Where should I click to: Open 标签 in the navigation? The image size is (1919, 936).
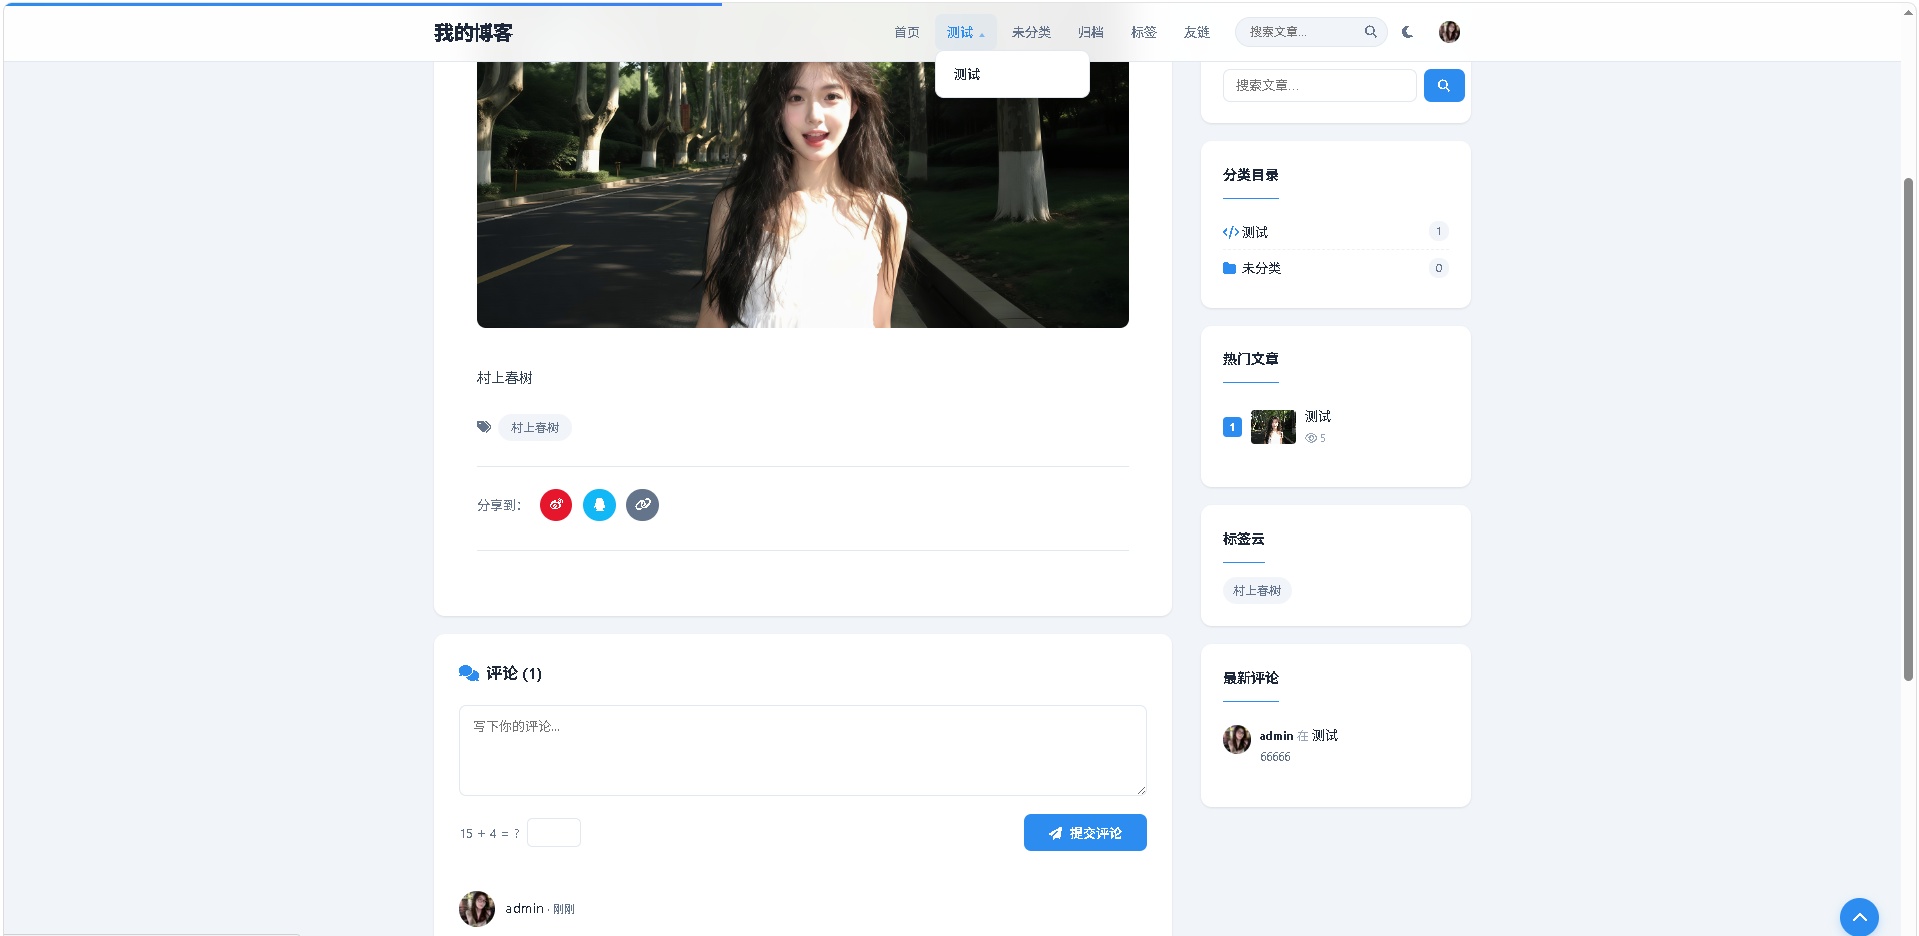[x=1144, y=32]
